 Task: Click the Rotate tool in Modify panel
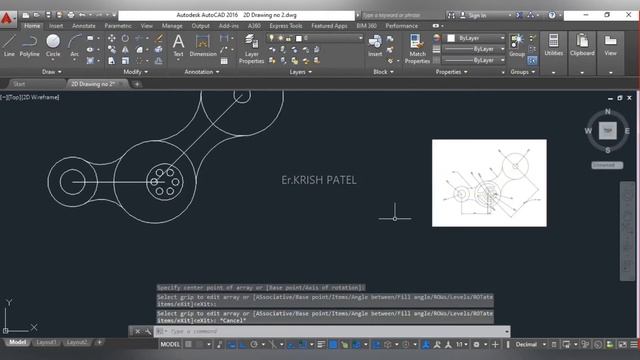pyautogui.click(x=125, y=38)
